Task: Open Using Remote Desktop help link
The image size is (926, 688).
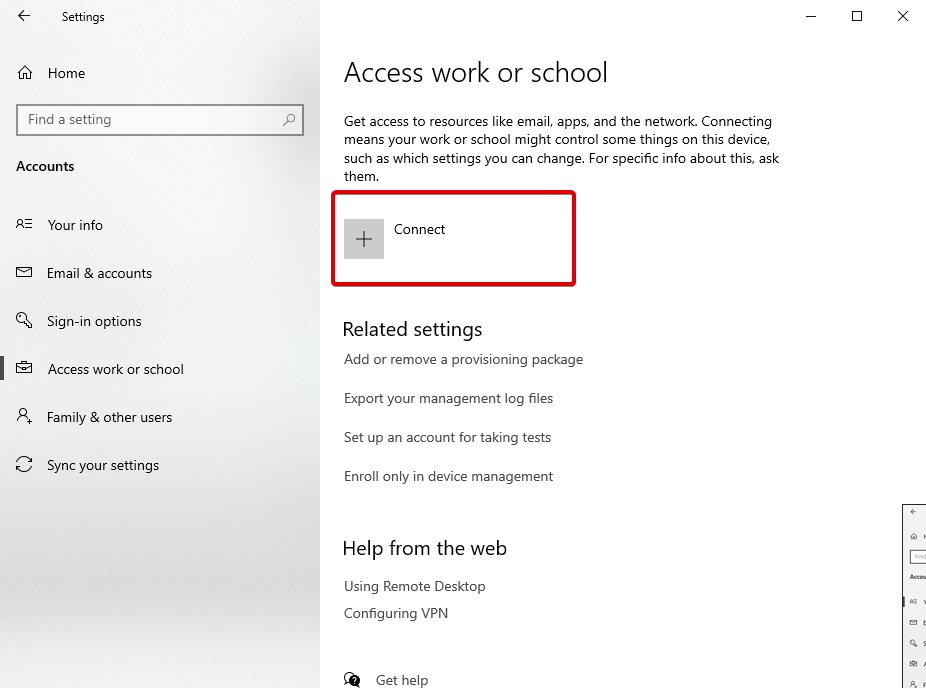Action: tap(415, 586)
